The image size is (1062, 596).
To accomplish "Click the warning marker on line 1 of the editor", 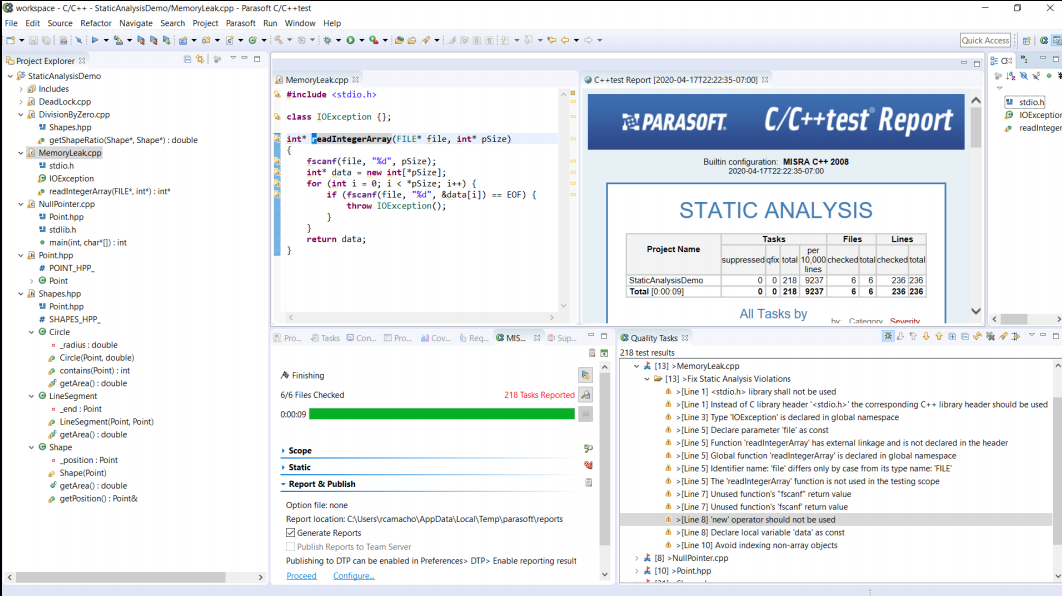I will click(x=277, y=95).
